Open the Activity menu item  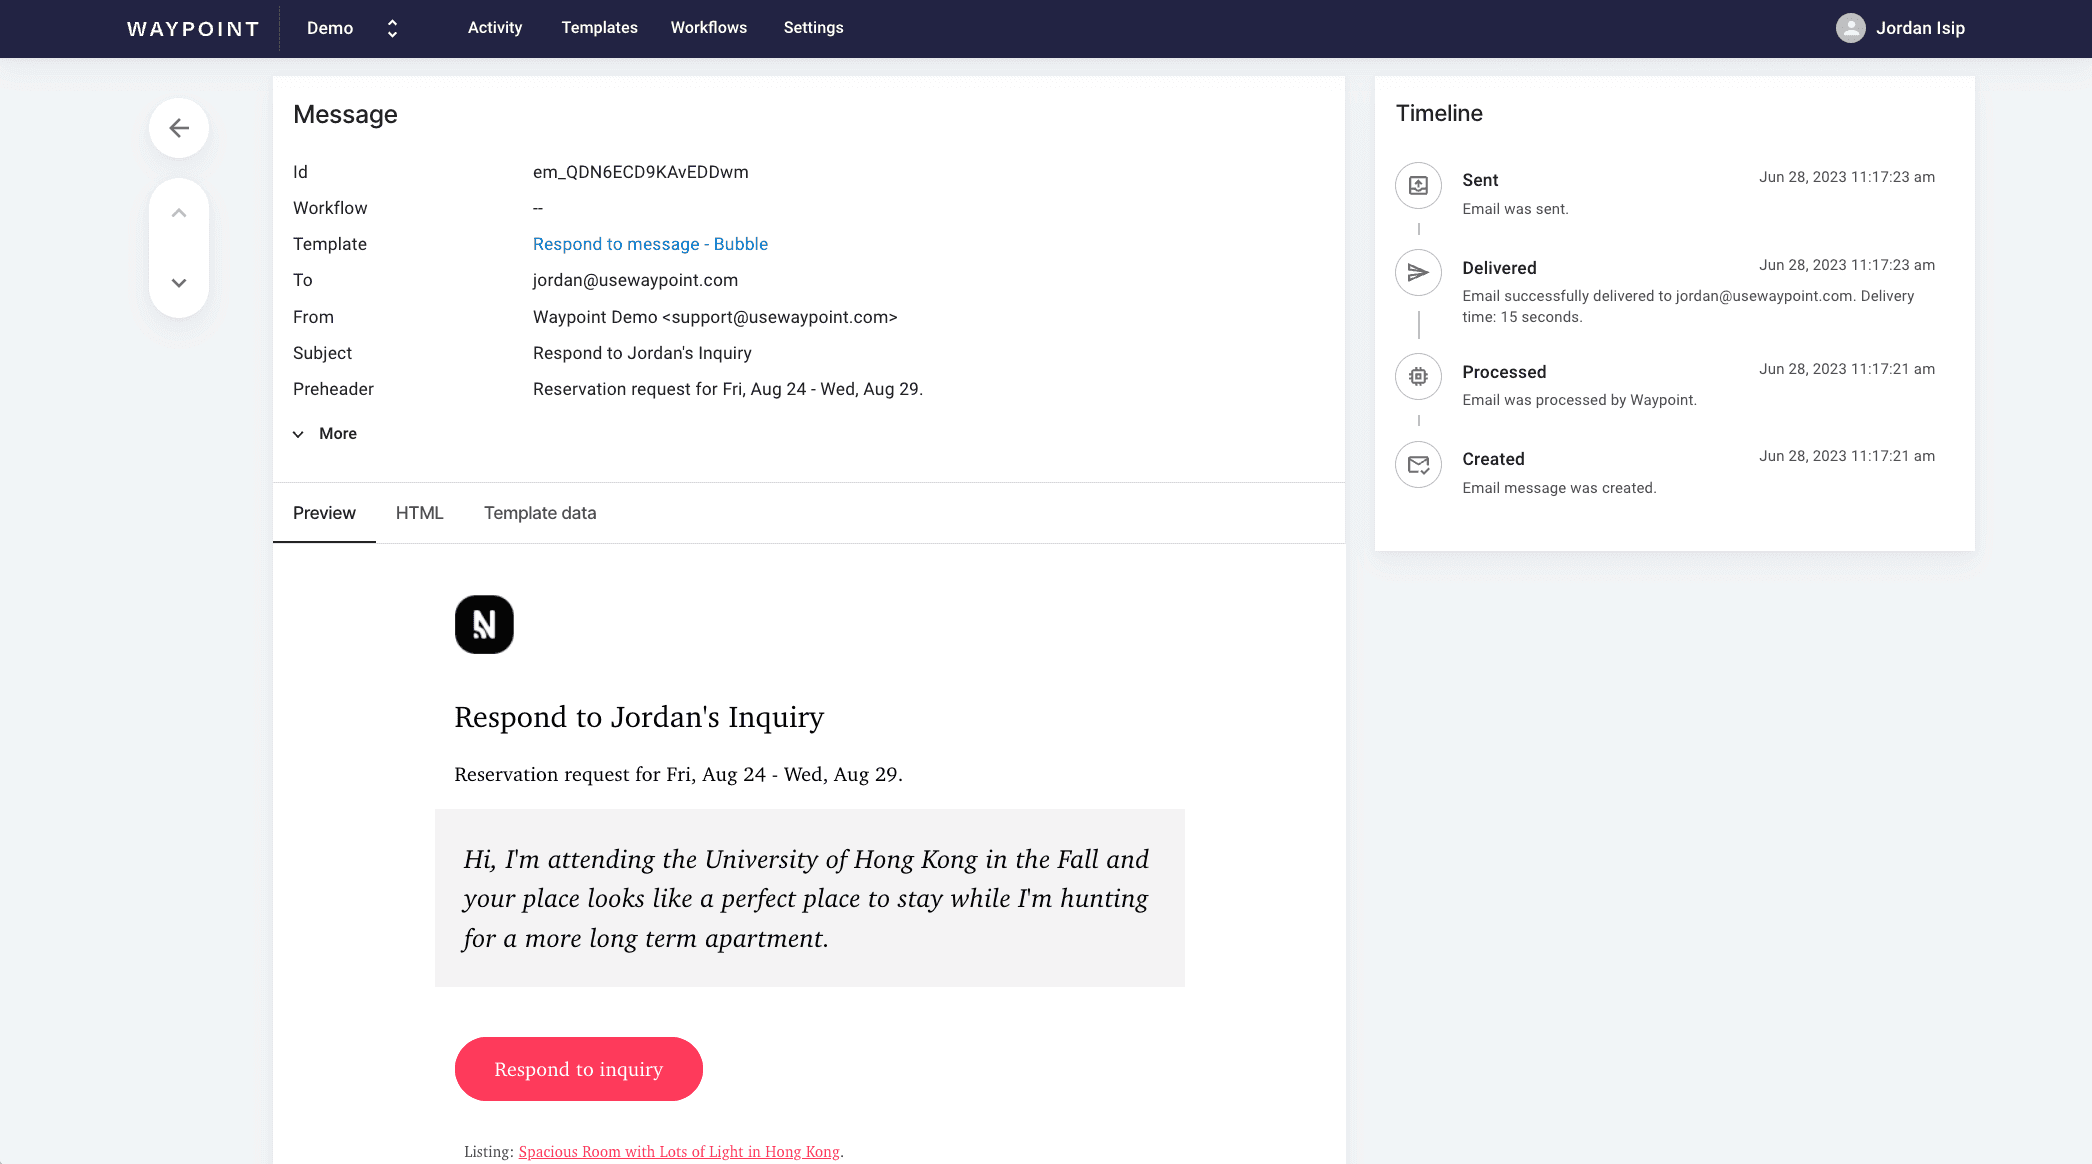tap(495, 28)
